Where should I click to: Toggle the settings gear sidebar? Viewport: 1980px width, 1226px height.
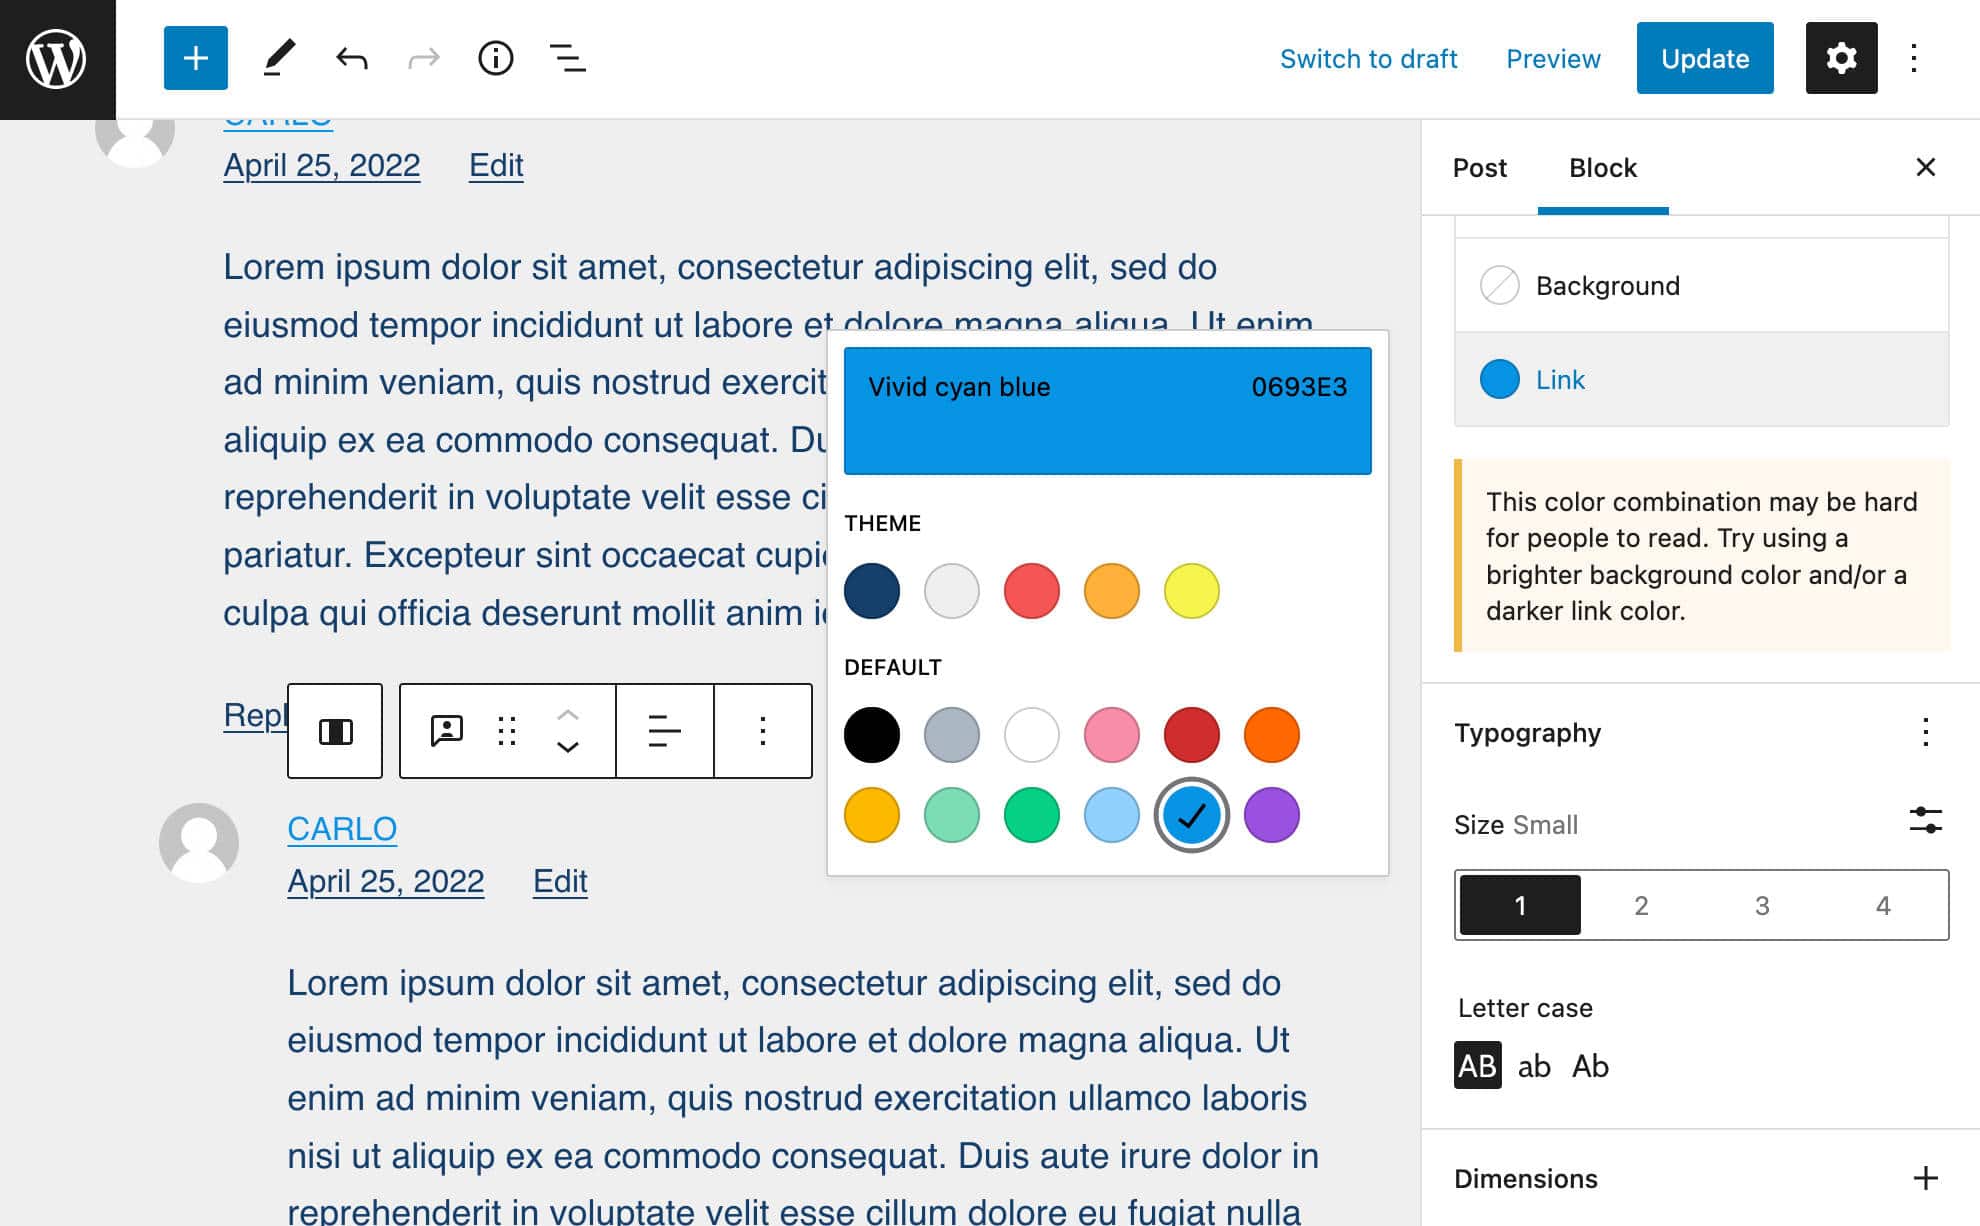point(1841,58)
